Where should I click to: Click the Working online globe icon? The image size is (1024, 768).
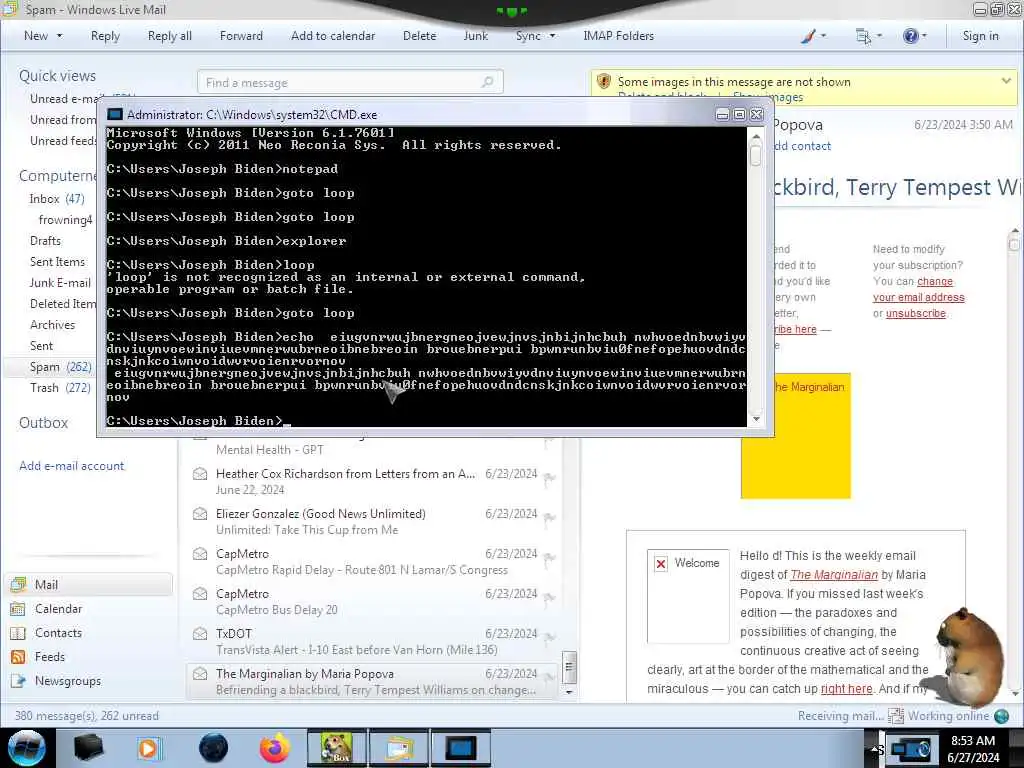point(1001,716)
